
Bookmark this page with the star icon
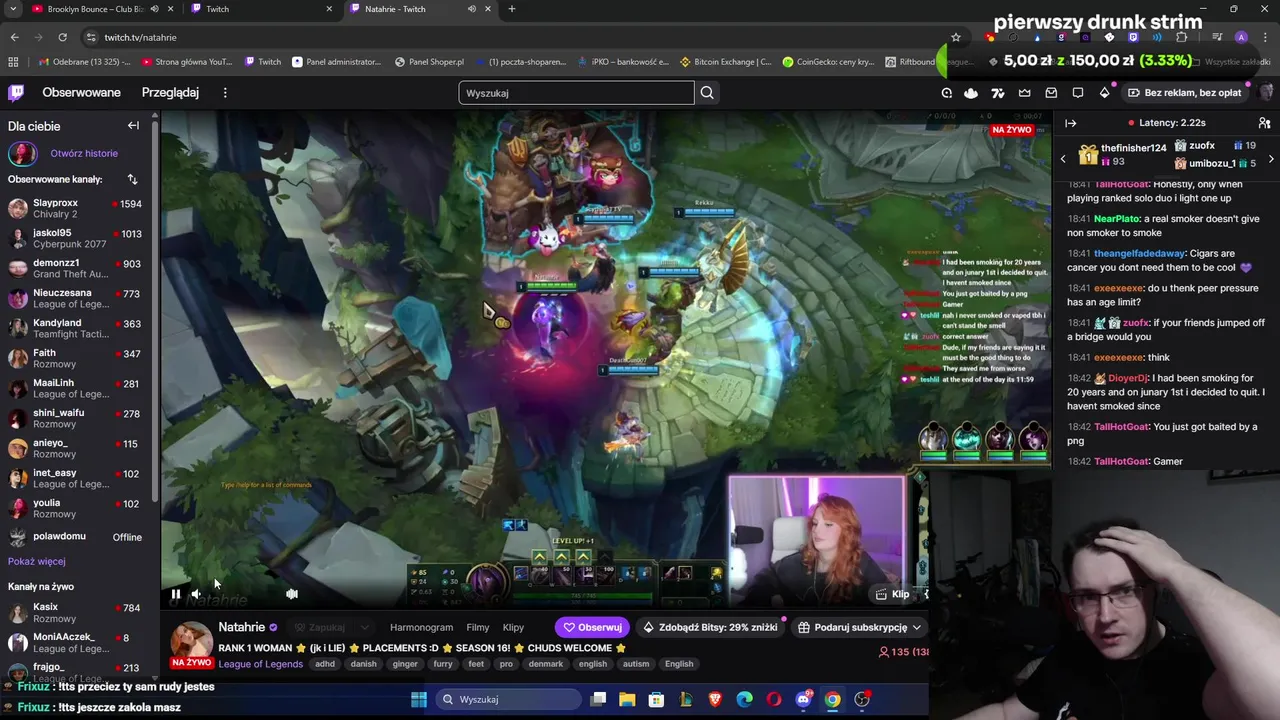coord(956,37)
